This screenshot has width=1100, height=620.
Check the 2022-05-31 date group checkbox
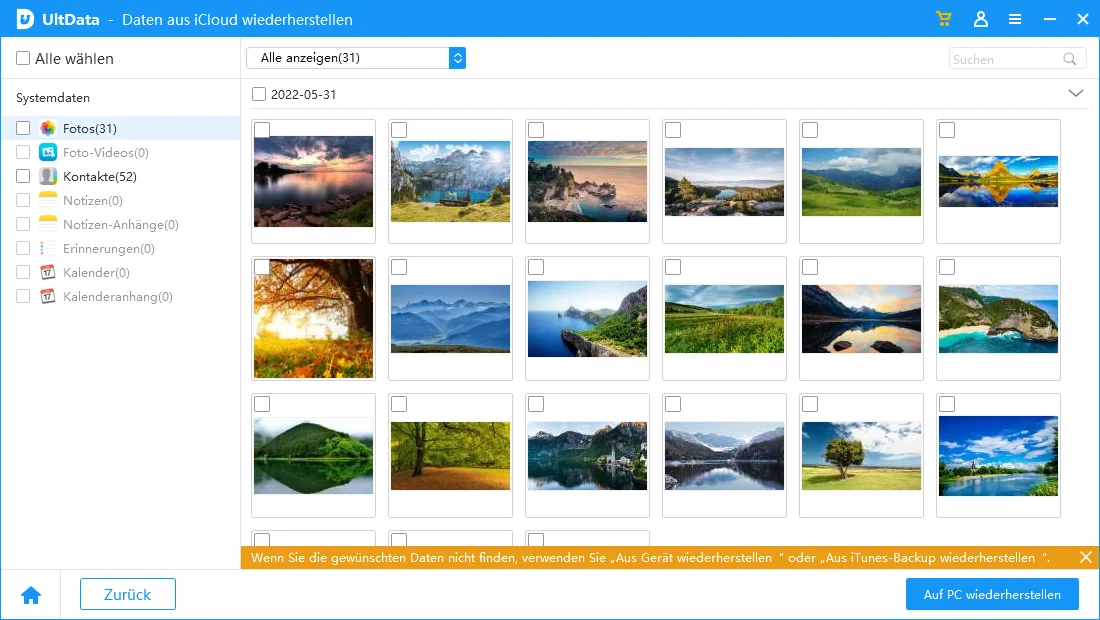pos(259,94)
